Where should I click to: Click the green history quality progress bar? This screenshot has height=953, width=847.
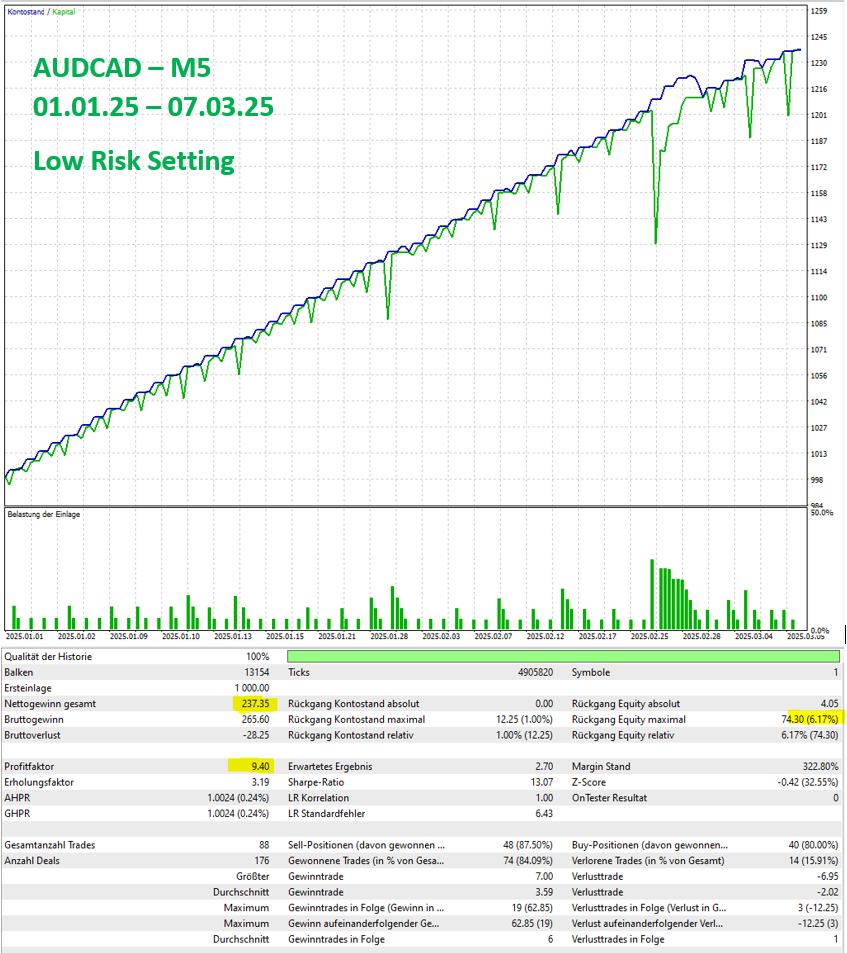pos(563,656)
